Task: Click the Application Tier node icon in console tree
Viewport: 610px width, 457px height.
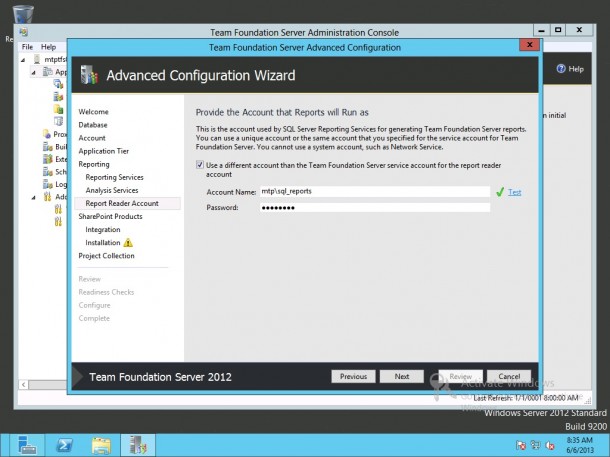Action: point(47,72)
